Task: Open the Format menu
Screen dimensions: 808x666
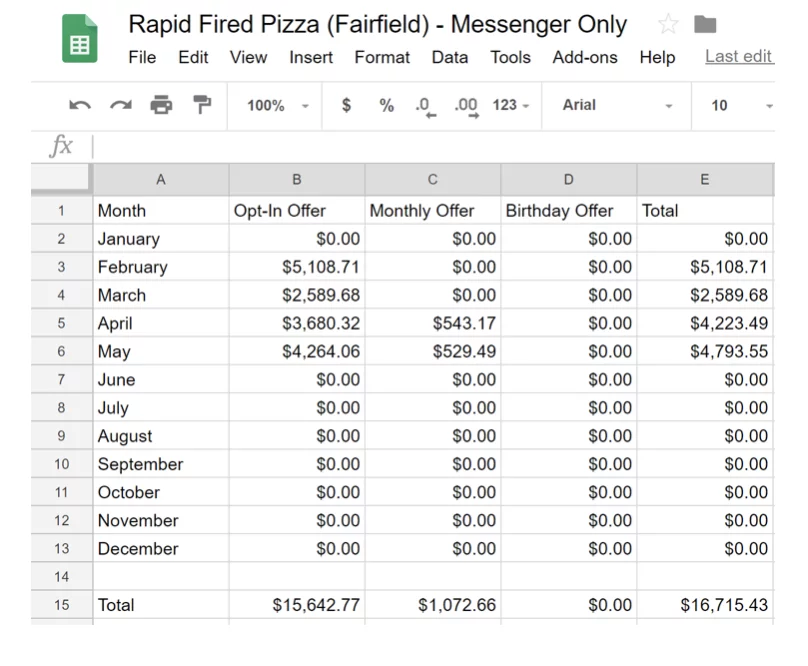Action: pyautogui.click(x=382, y=57)
